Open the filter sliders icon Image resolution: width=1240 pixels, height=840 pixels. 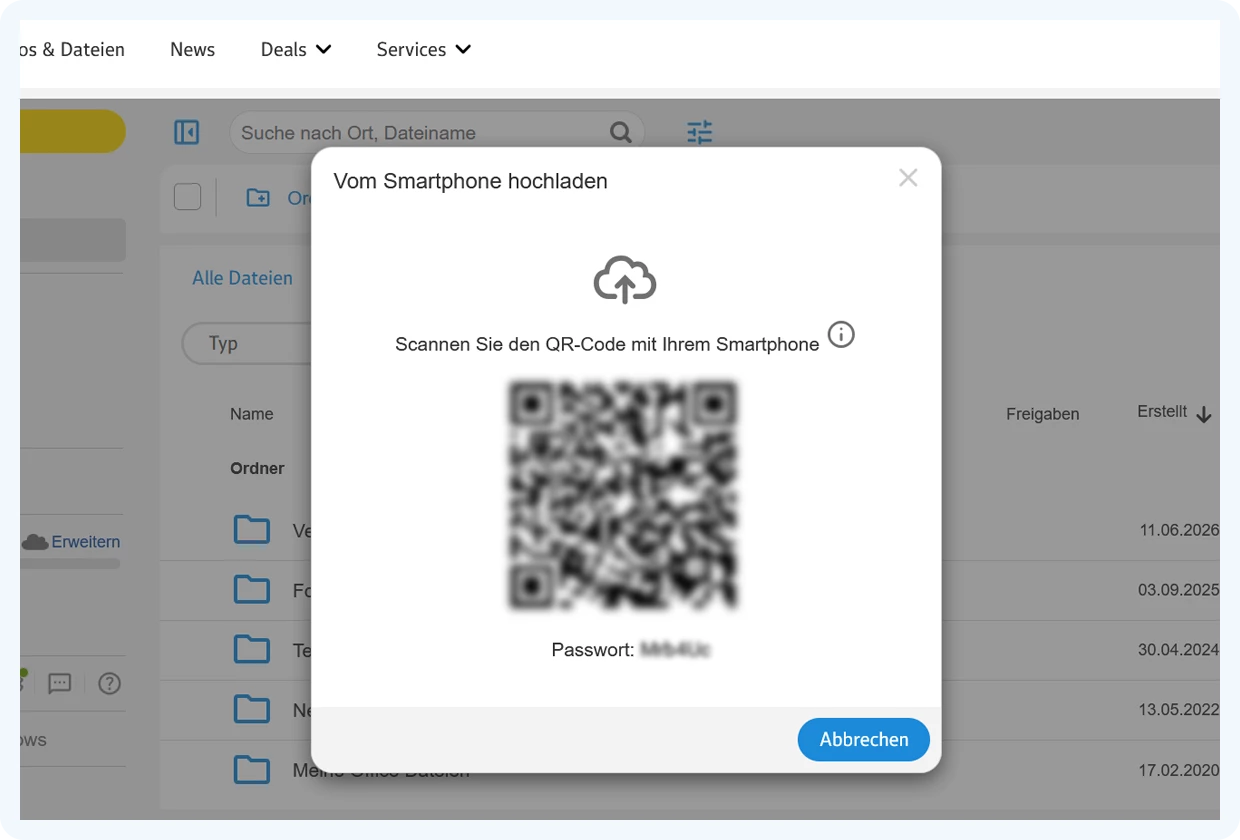coord(700,132)
